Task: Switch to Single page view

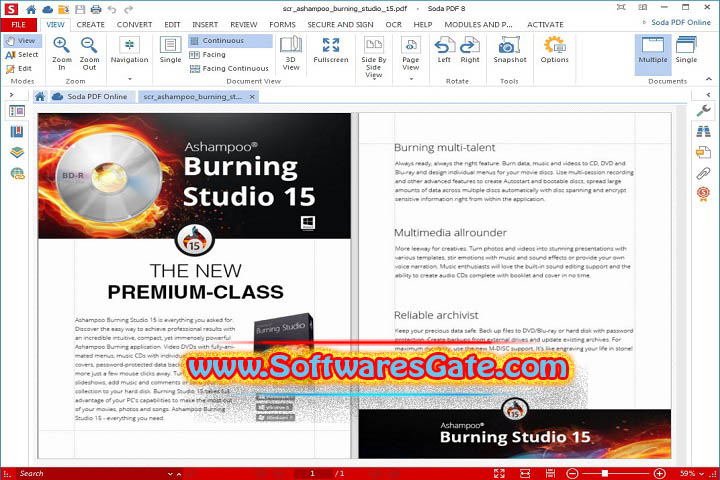Action: [x=170, y=50]
